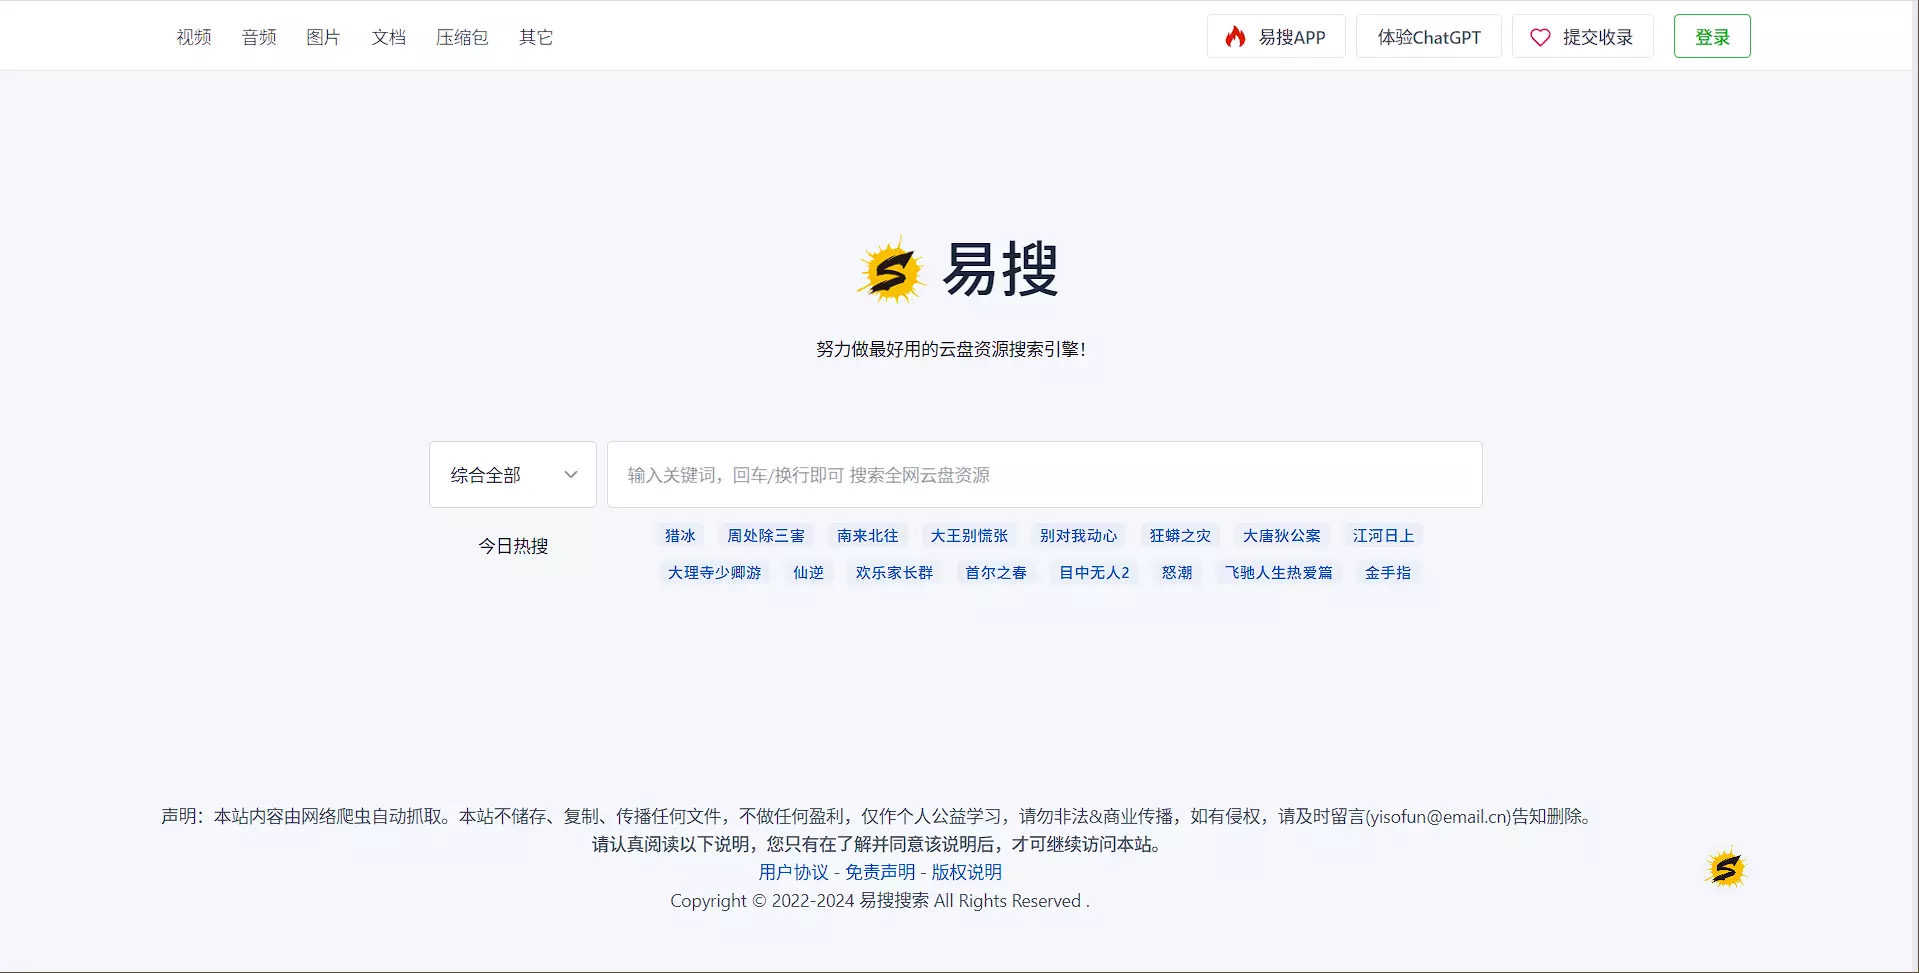The image size is (1919, 973).
Task: Select the 图片 menu item
Action: pos(323,37)
